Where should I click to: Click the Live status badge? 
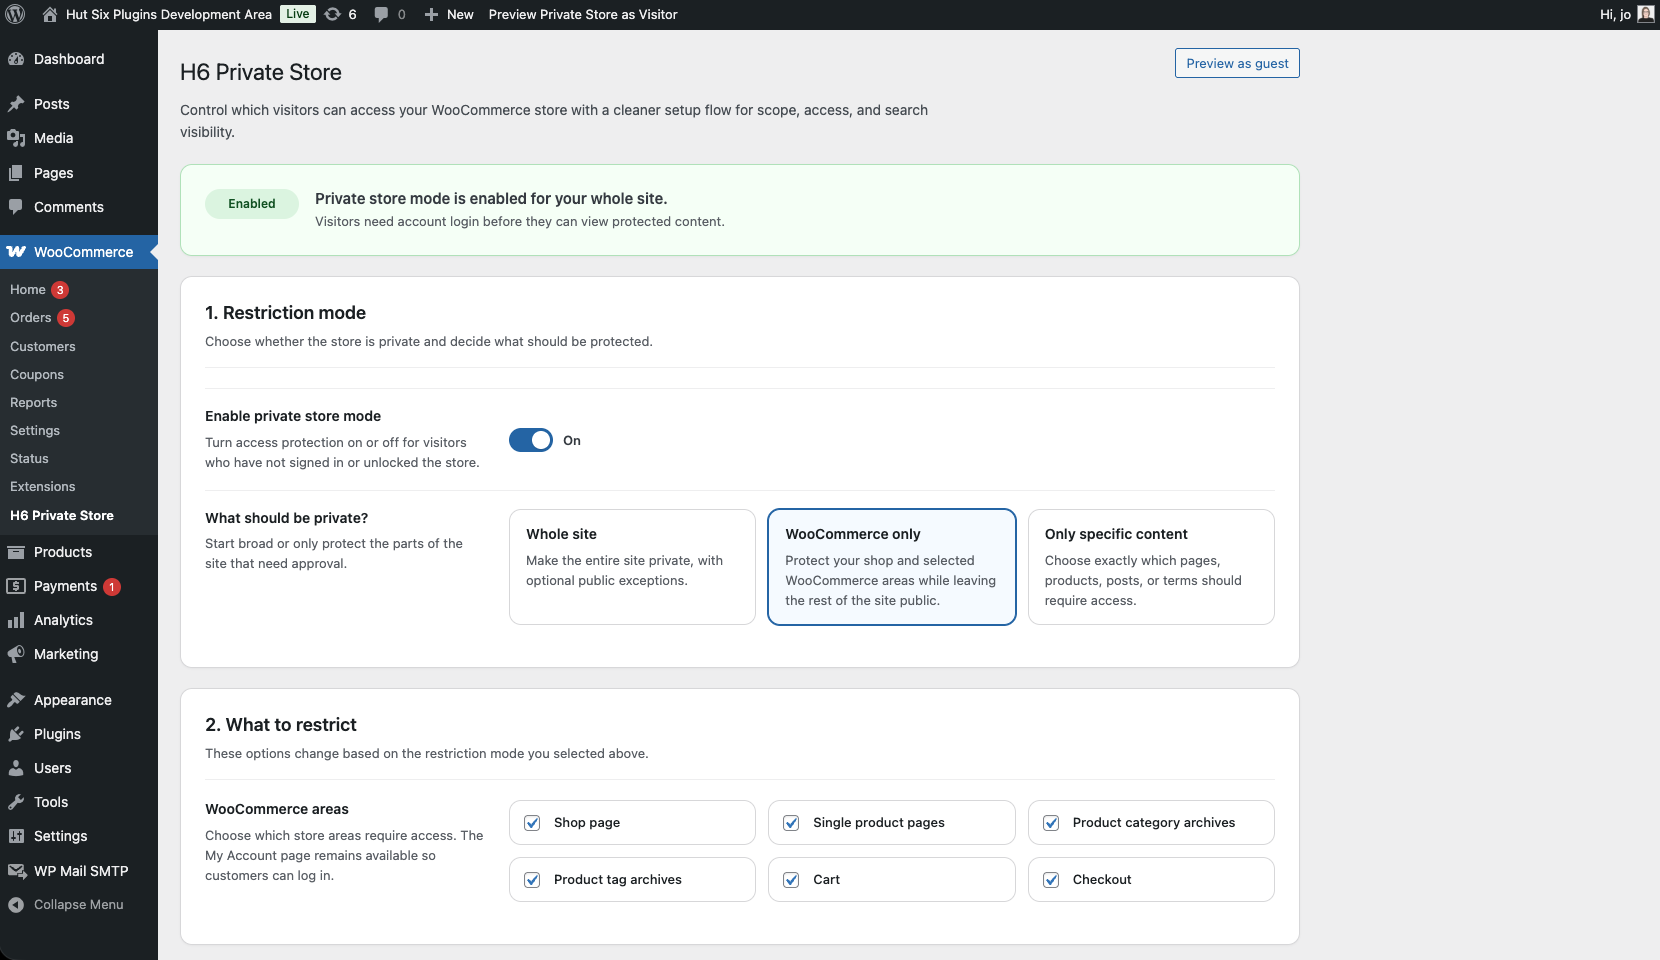coord(298,14)
